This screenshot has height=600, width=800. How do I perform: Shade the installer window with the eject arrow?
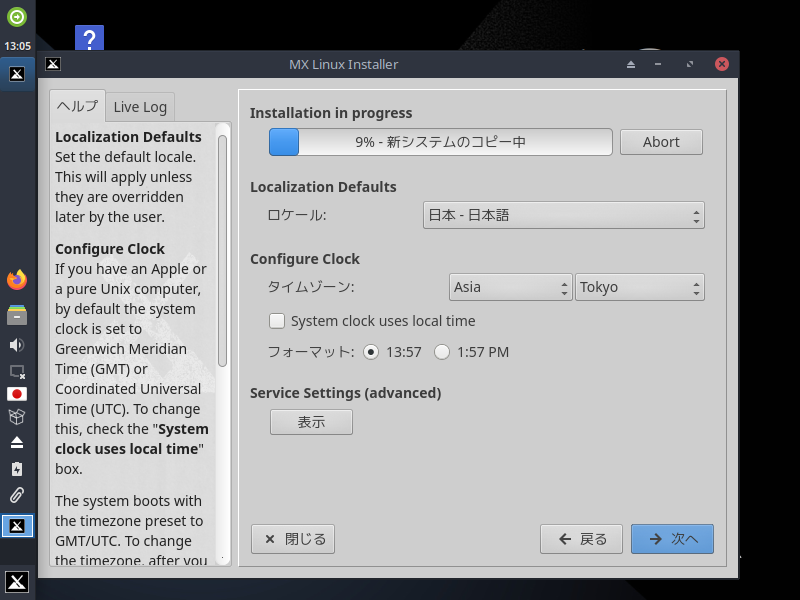(631, 64)
